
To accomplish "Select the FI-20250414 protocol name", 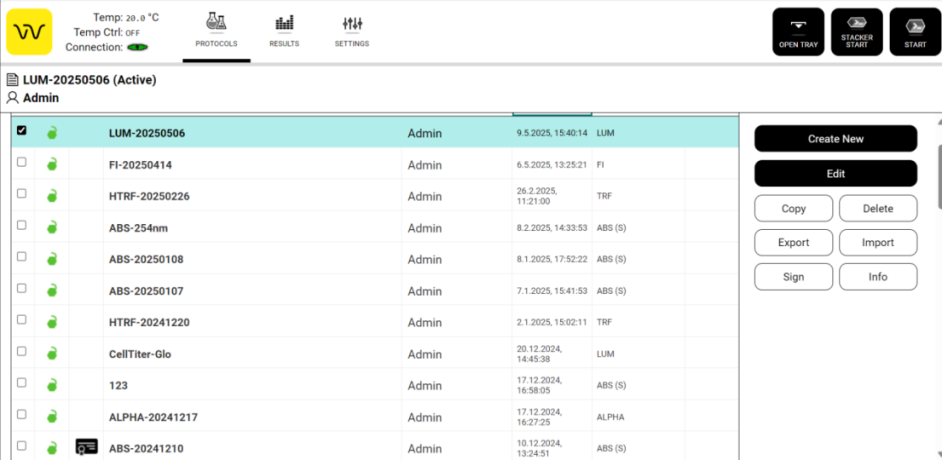I will [x=140, y=165].
